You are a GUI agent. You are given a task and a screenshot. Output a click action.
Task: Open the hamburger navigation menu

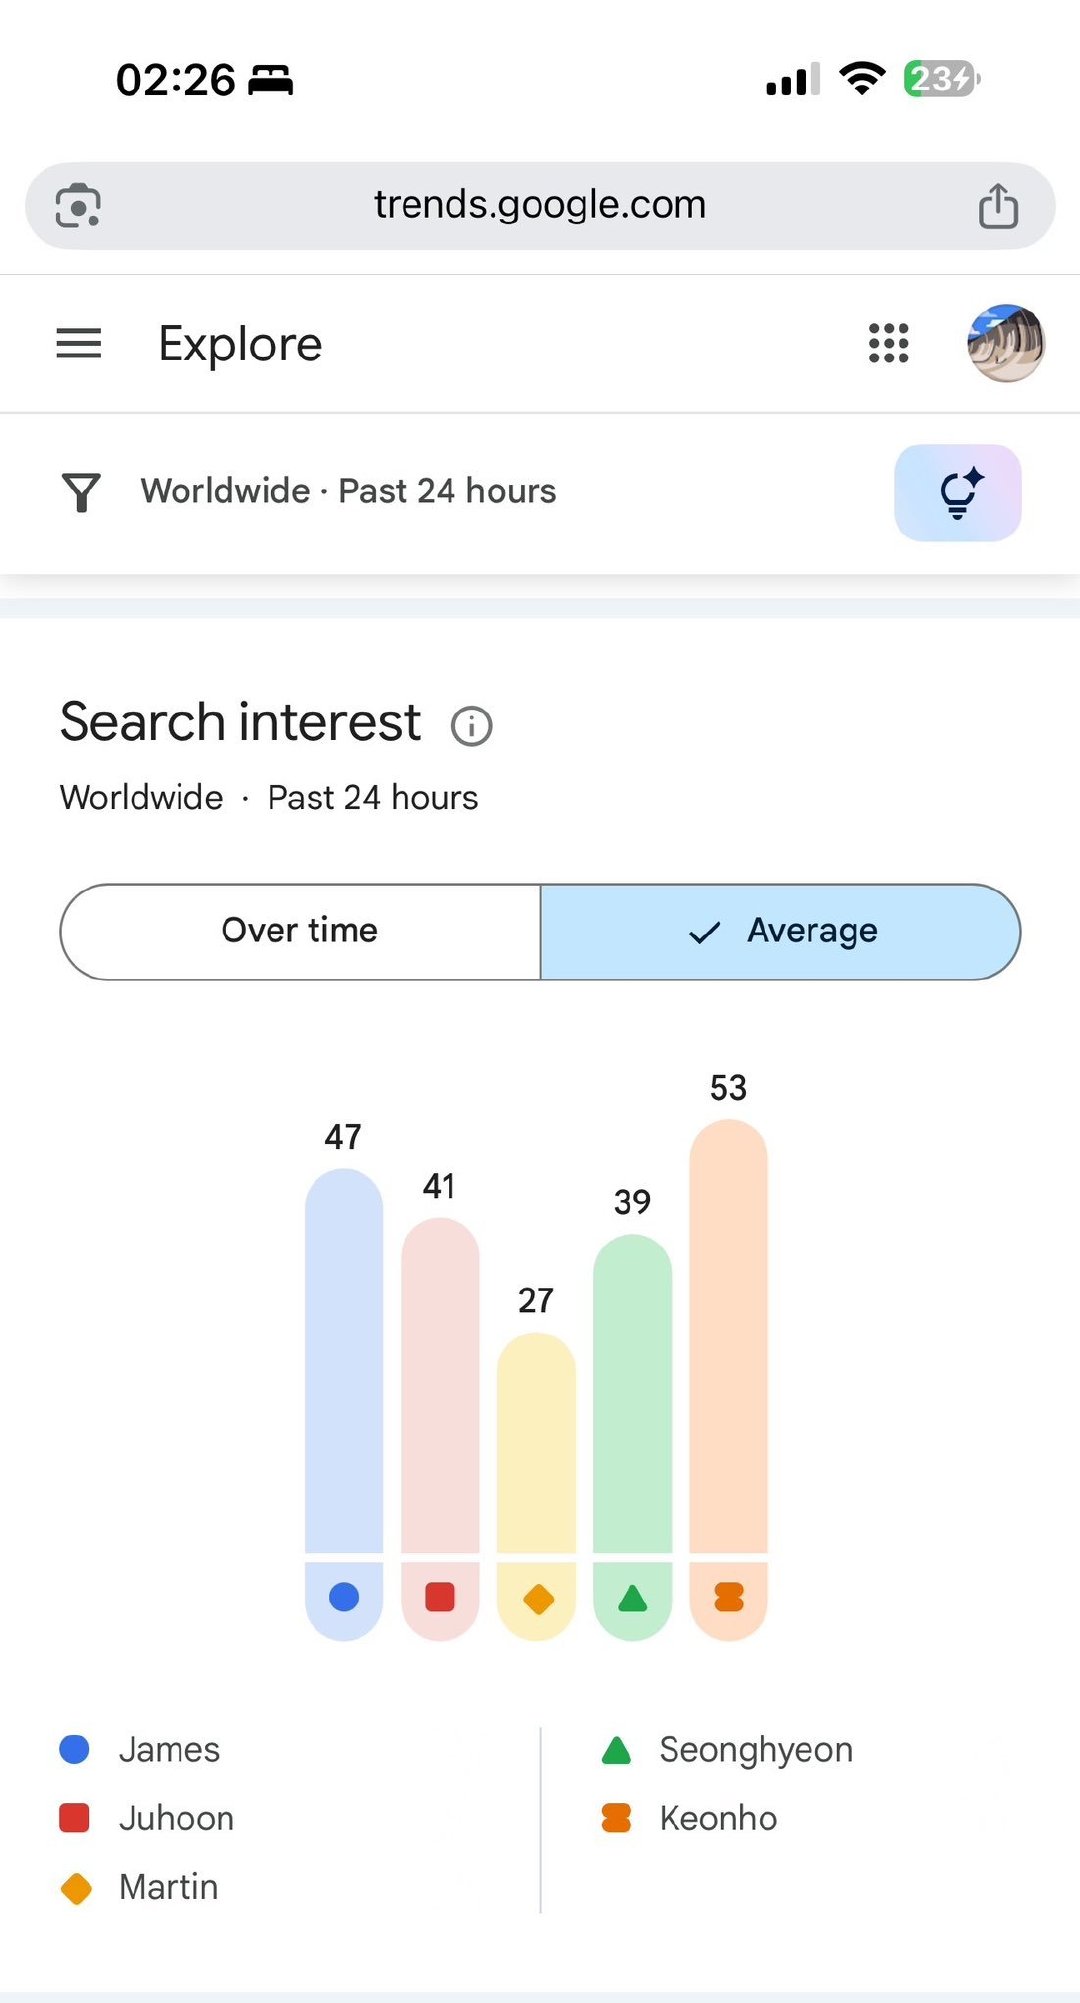coord(78,343)
